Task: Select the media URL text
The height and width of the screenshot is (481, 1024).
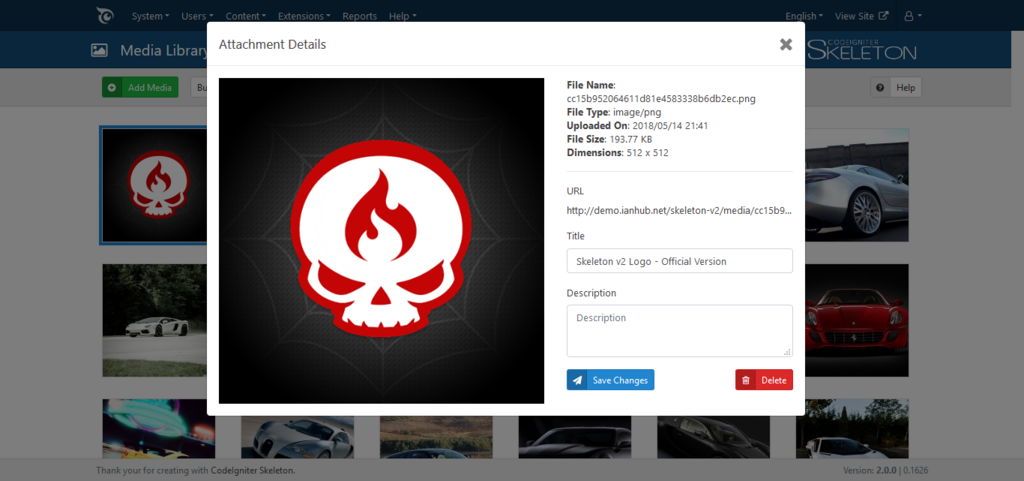Action: pos(679,211)
